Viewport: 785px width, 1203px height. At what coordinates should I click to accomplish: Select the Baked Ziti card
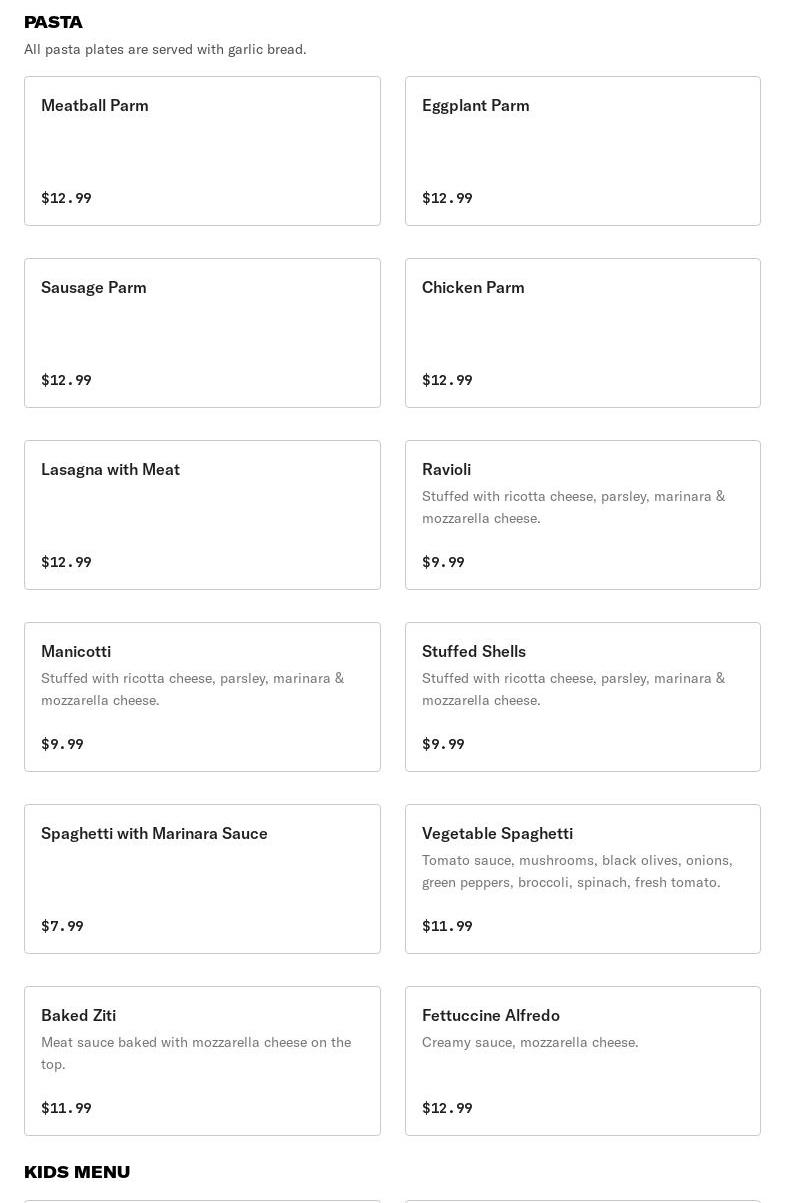click(x=202, y=1061)
